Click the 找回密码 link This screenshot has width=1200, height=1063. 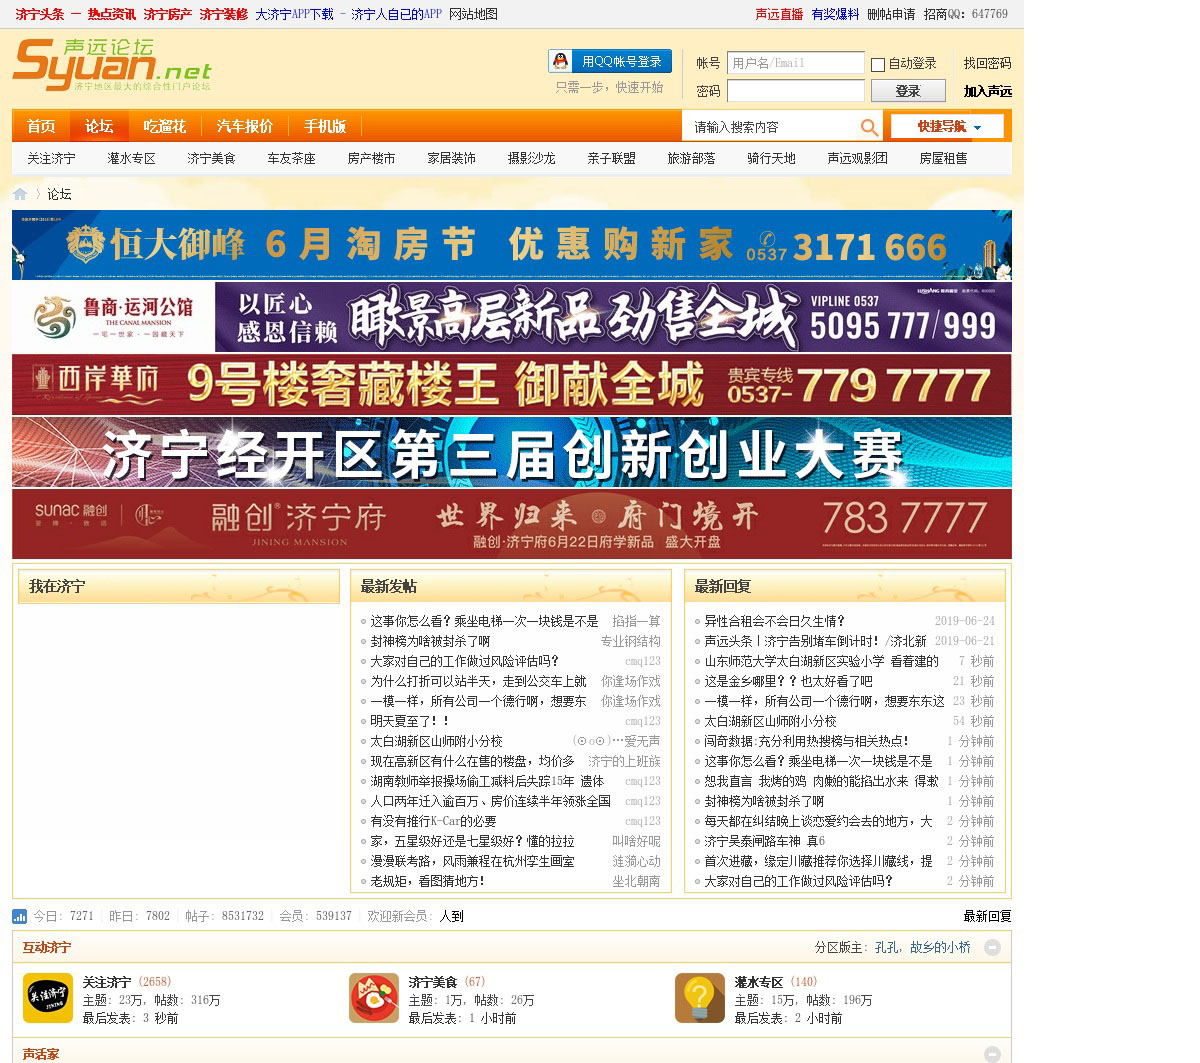[987, 63]
